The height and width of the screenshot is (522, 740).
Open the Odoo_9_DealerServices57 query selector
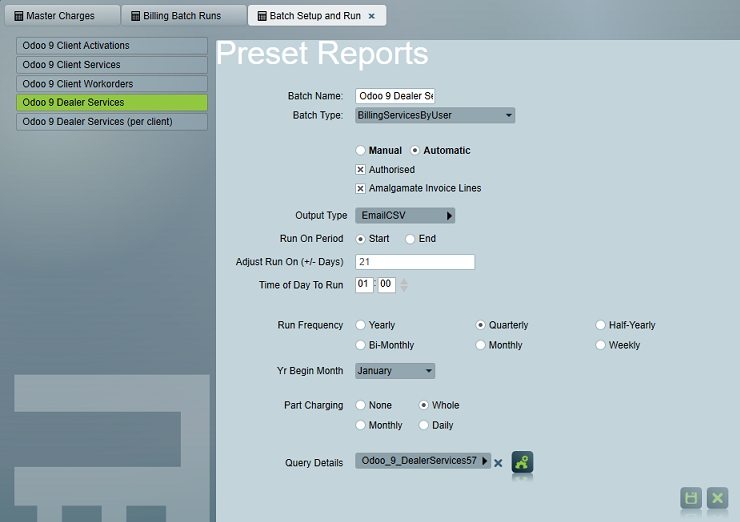point(423,461)
